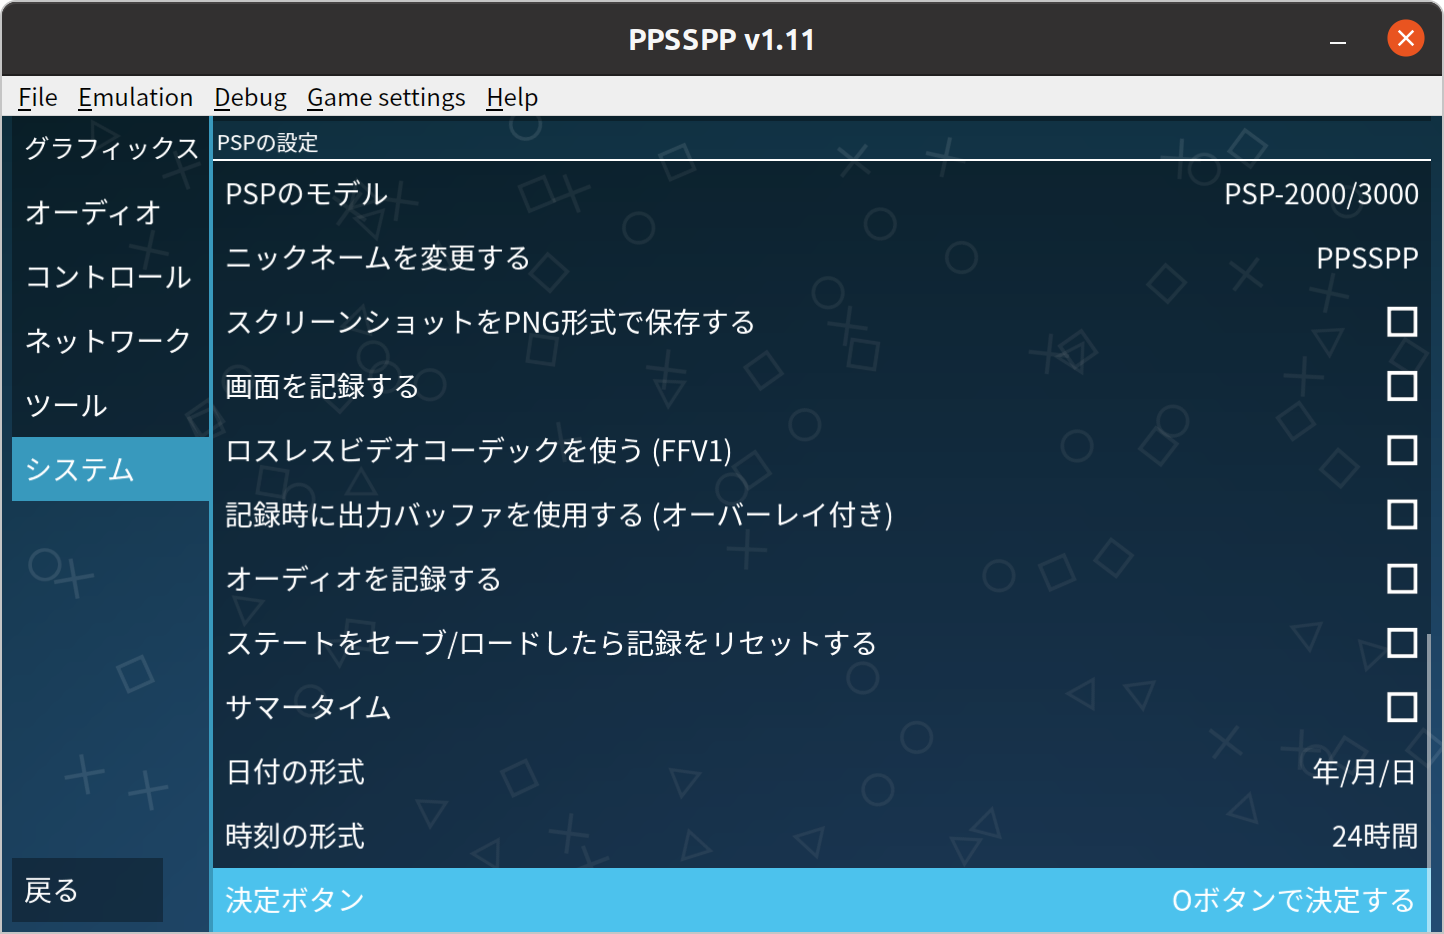Image resolution: width=1444 pixels, height=934 pixels.
Task: Open the File menu
Action: pyautogui.click(x=38, y=97)
